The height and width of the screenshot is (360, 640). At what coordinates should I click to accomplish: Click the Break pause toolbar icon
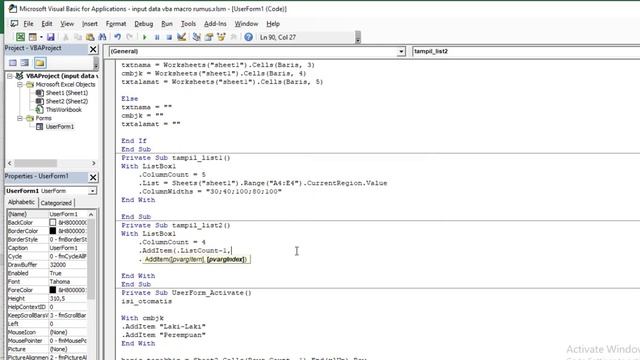[157, 37]
